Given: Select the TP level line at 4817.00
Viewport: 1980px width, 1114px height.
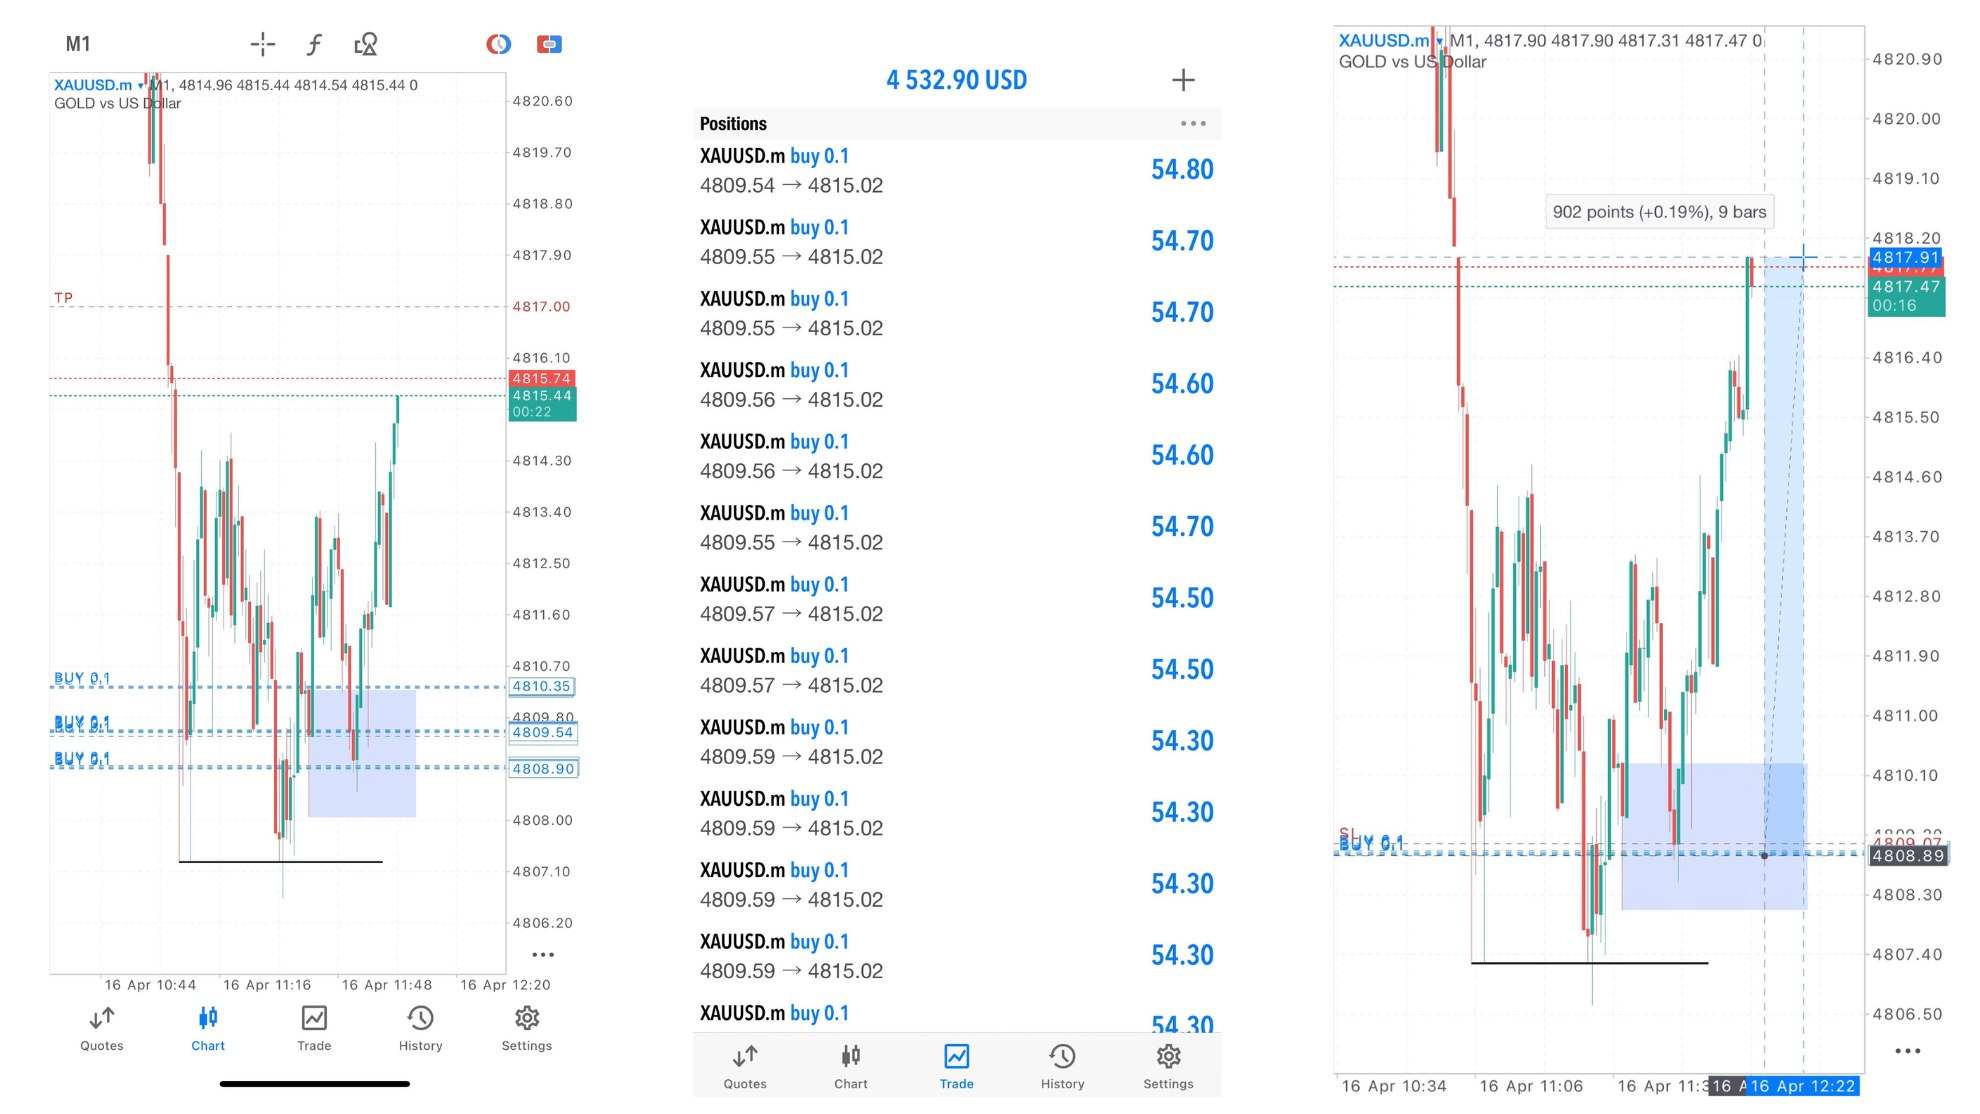Looking at the screenshot, I should 278,306.
